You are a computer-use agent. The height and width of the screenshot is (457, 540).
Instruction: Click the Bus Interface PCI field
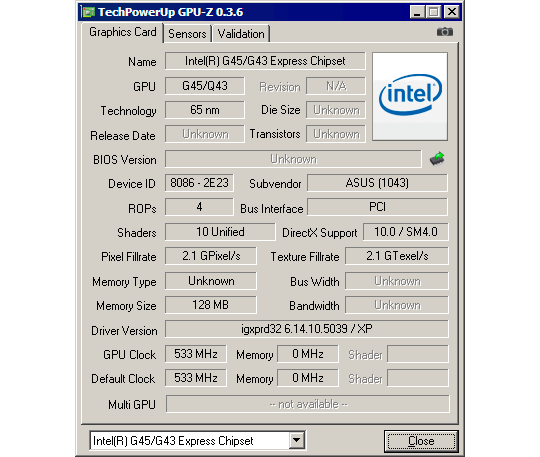click(x=377, y=207)
